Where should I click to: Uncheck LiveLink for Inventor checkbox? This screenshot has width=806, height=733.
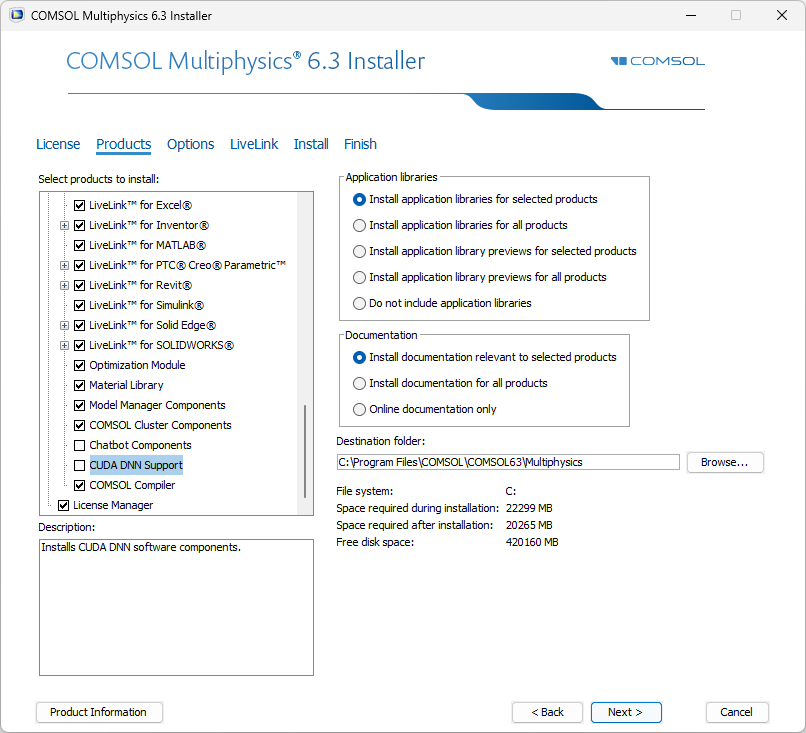[79, 226]
